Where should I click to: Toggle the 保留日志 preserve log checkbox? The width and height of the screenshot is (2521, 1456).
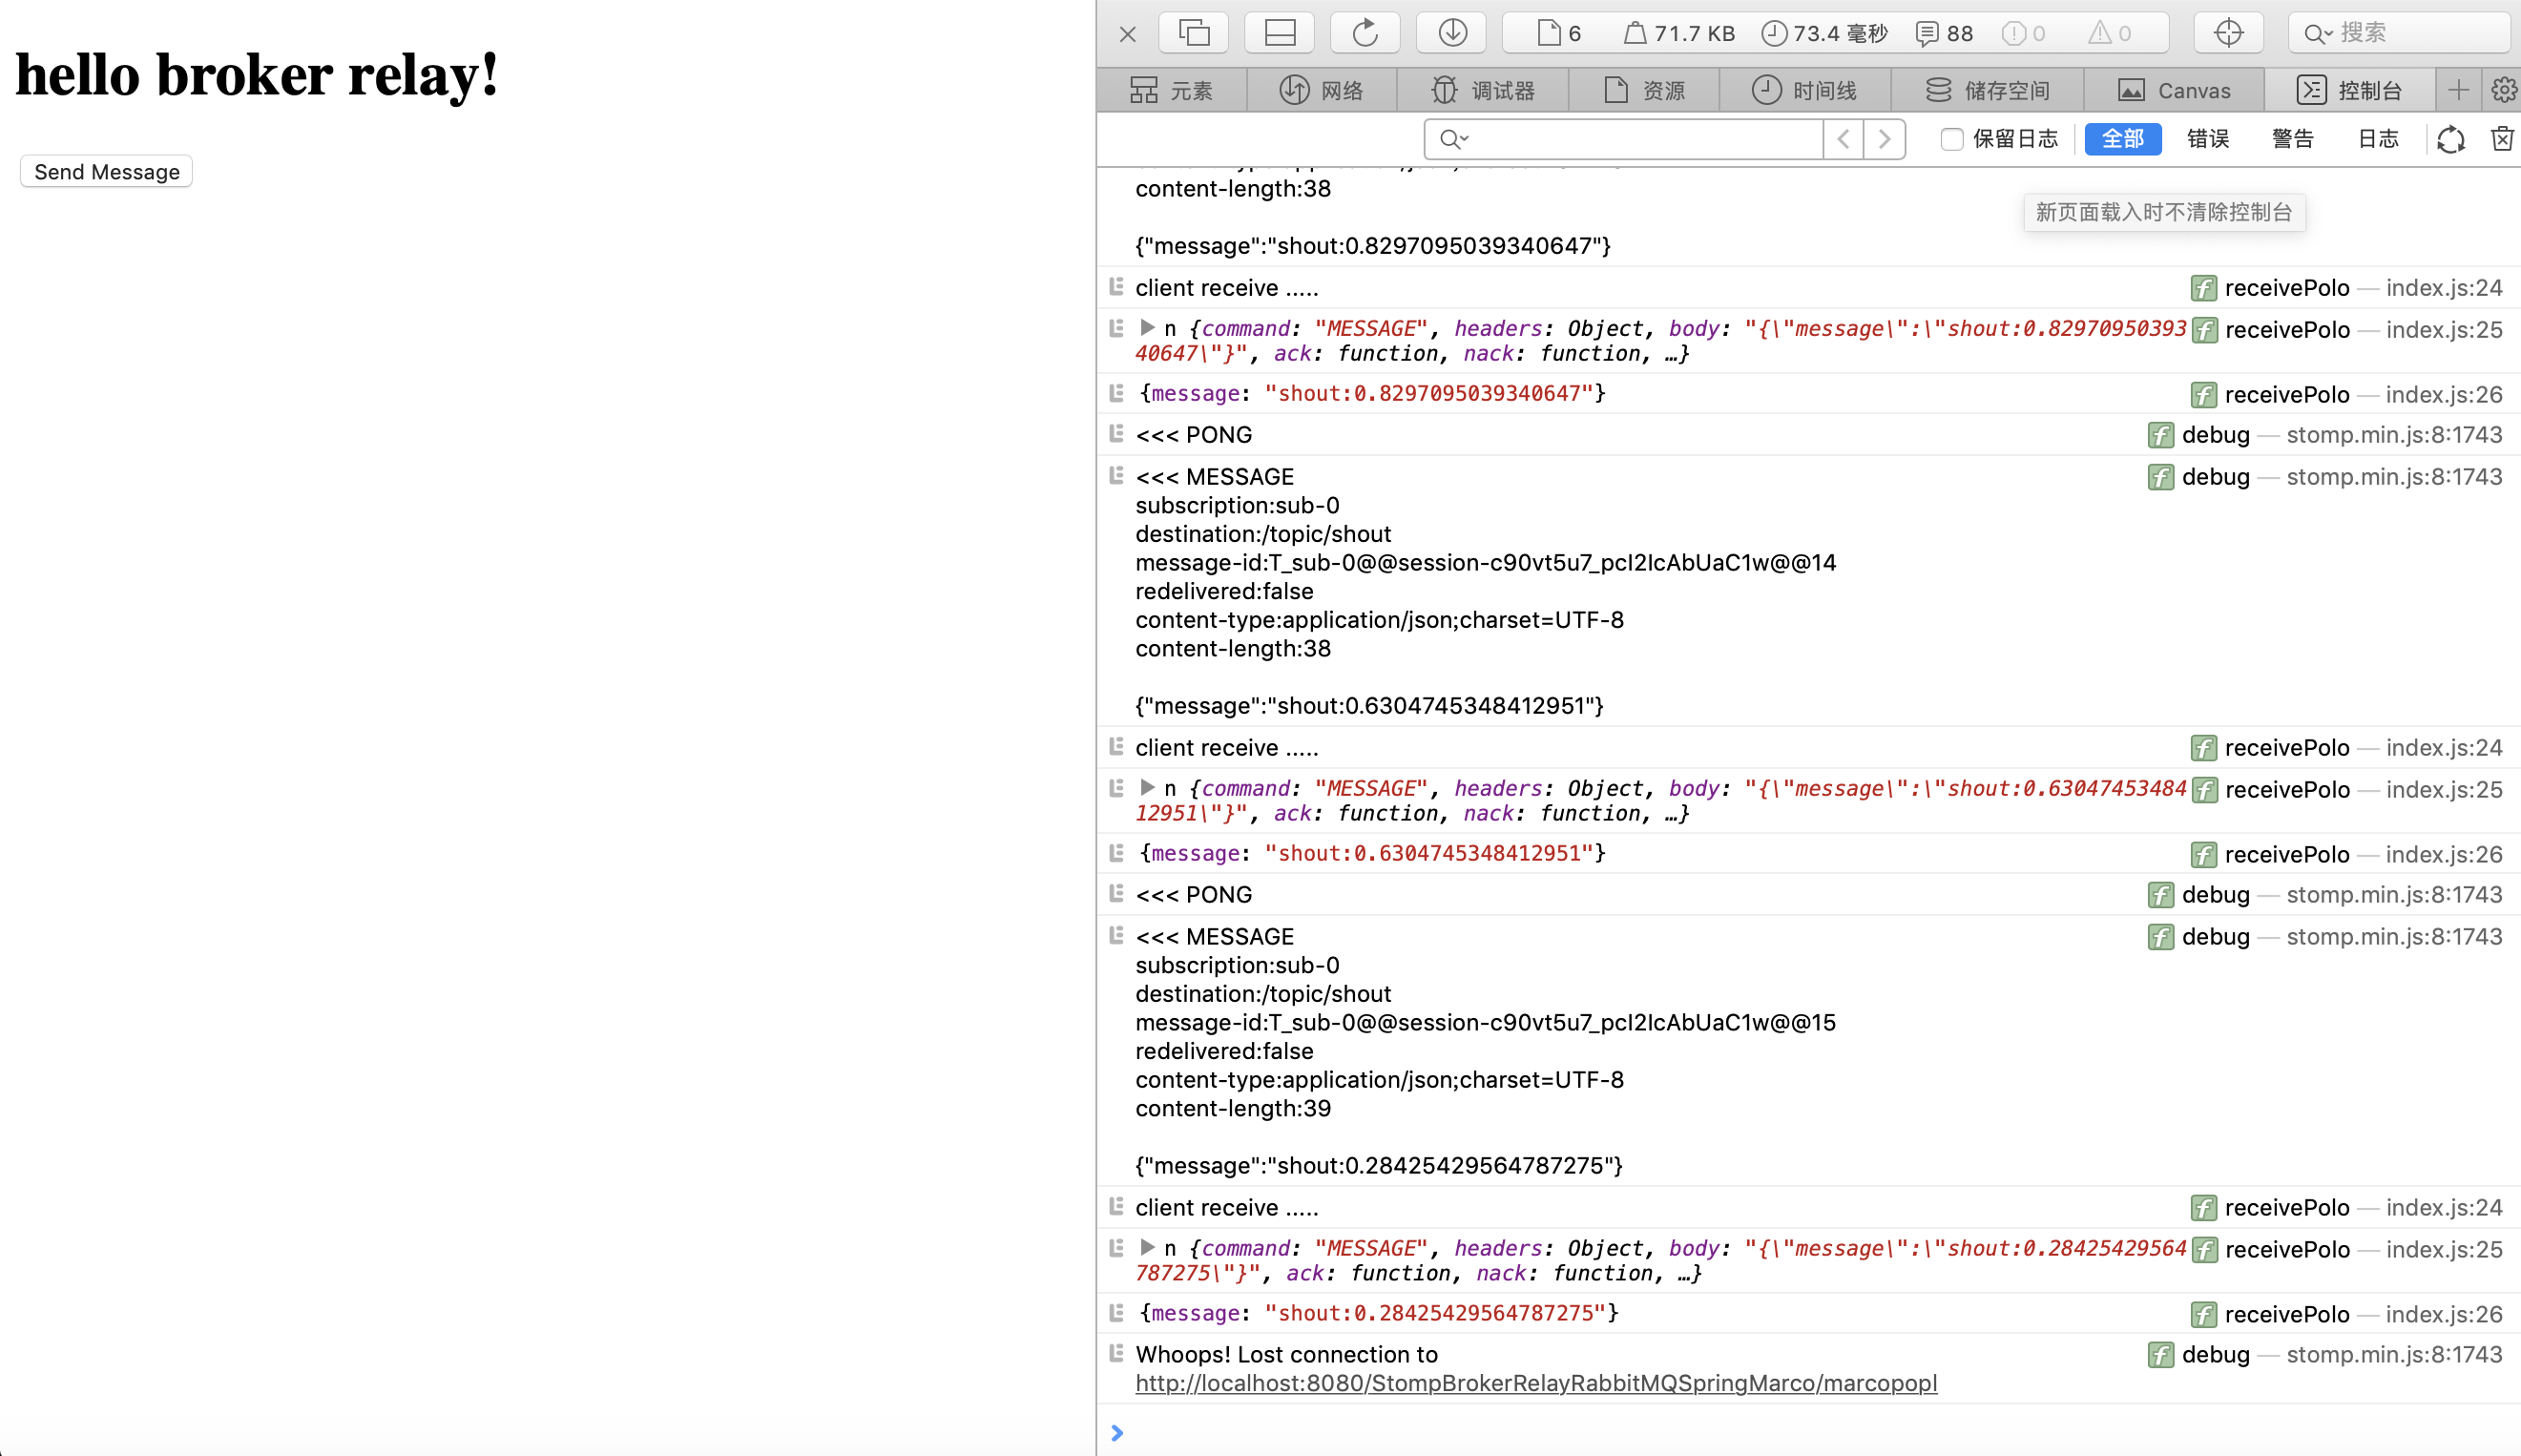pyautogui.click(x=1951, y=139)
